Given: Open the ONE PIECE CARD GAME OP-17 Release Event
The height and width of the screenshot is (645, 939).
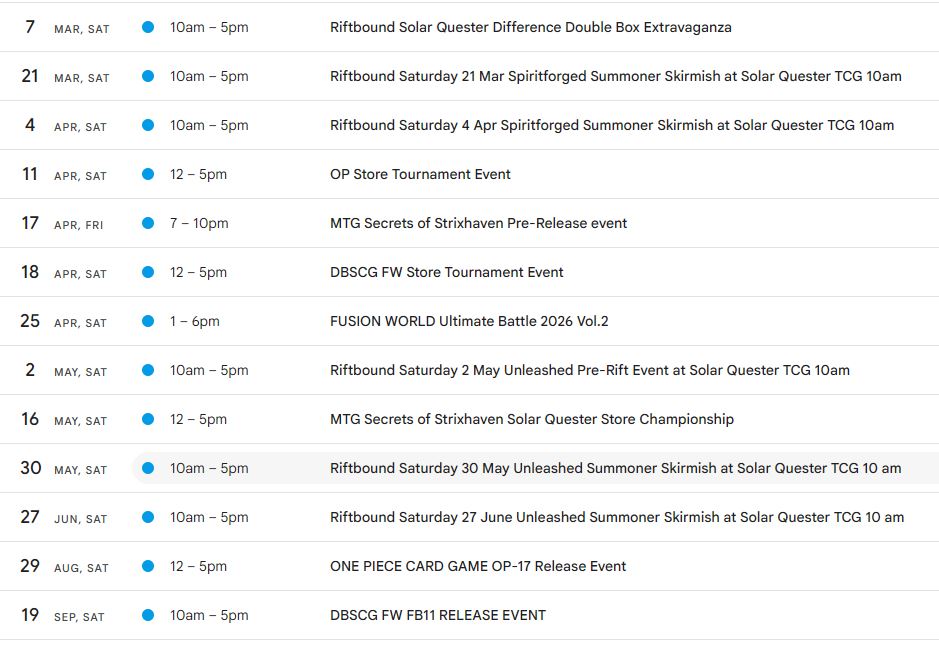Looking at the screenshot, I should [x=477, y=566].
